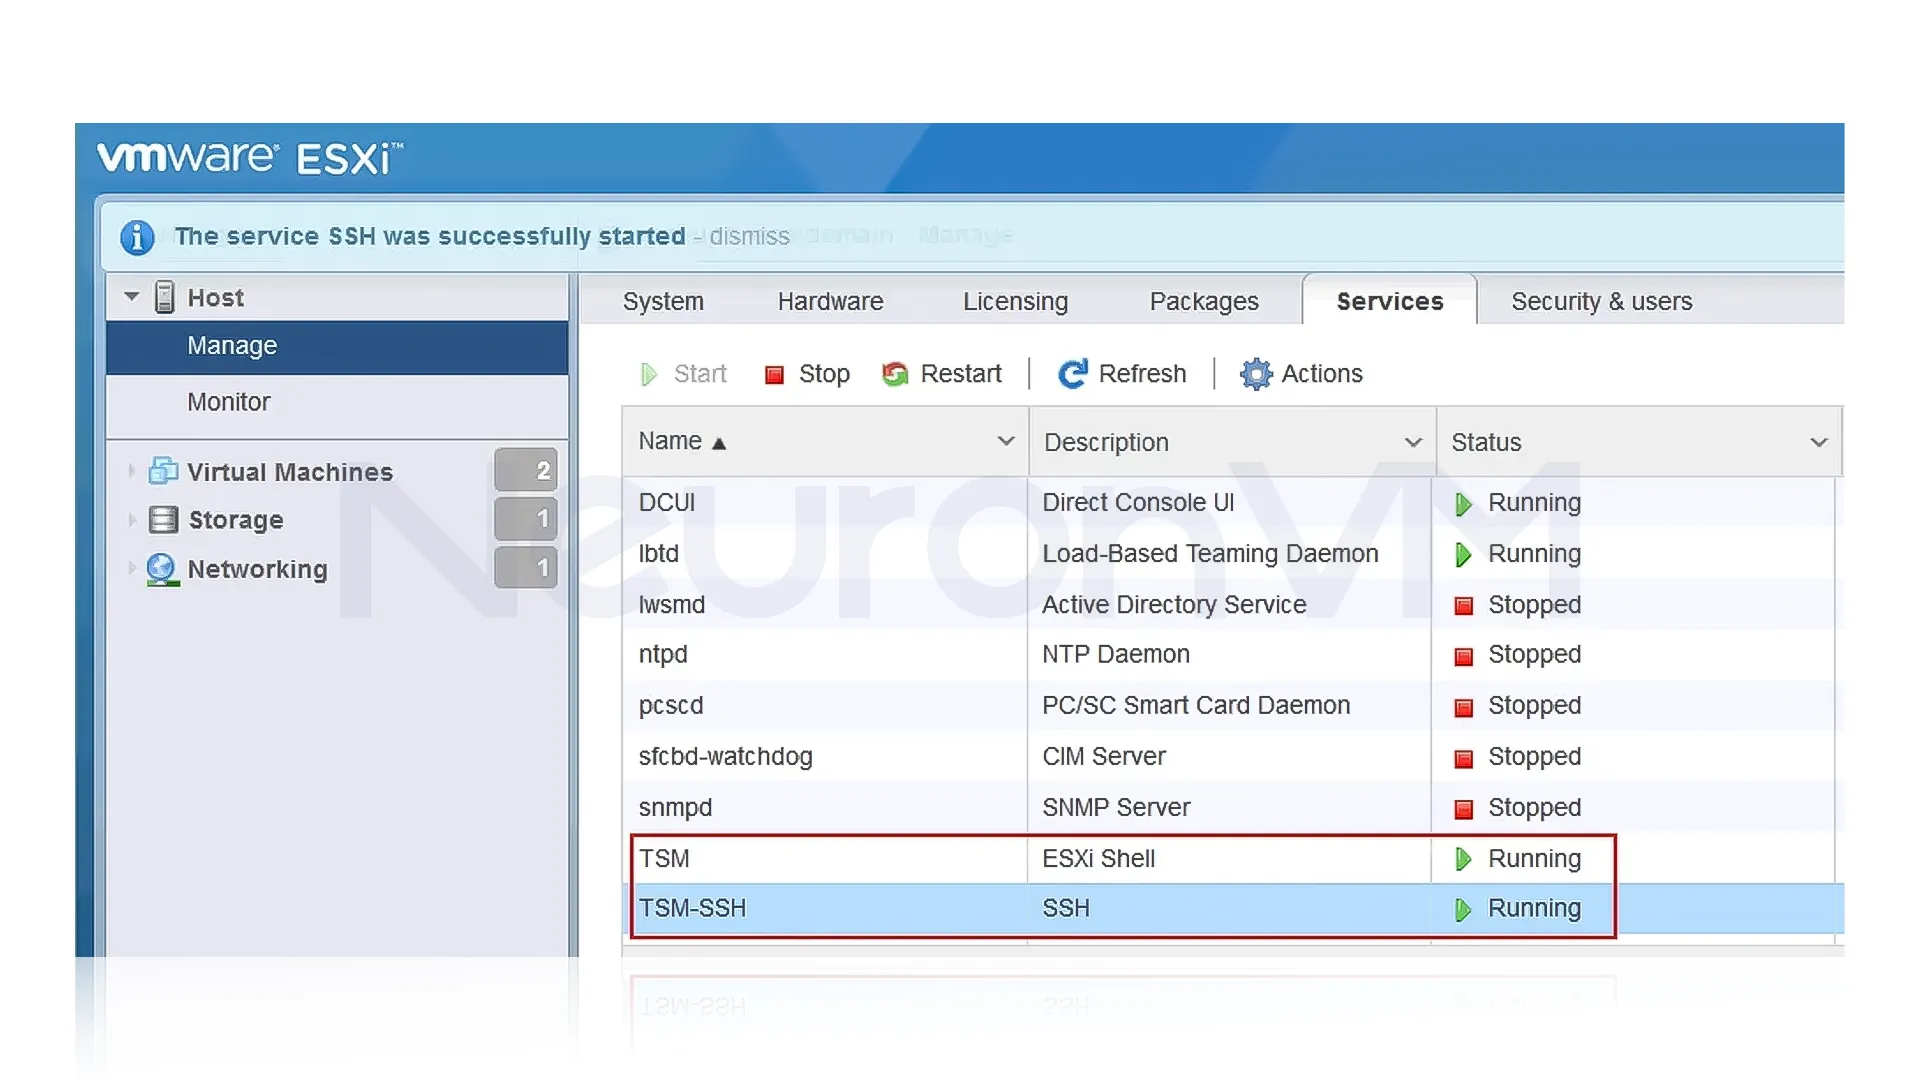This screenshot has width=1920, height=1080.
Task: Click the Host server icon
Action: tap(165, 298)
